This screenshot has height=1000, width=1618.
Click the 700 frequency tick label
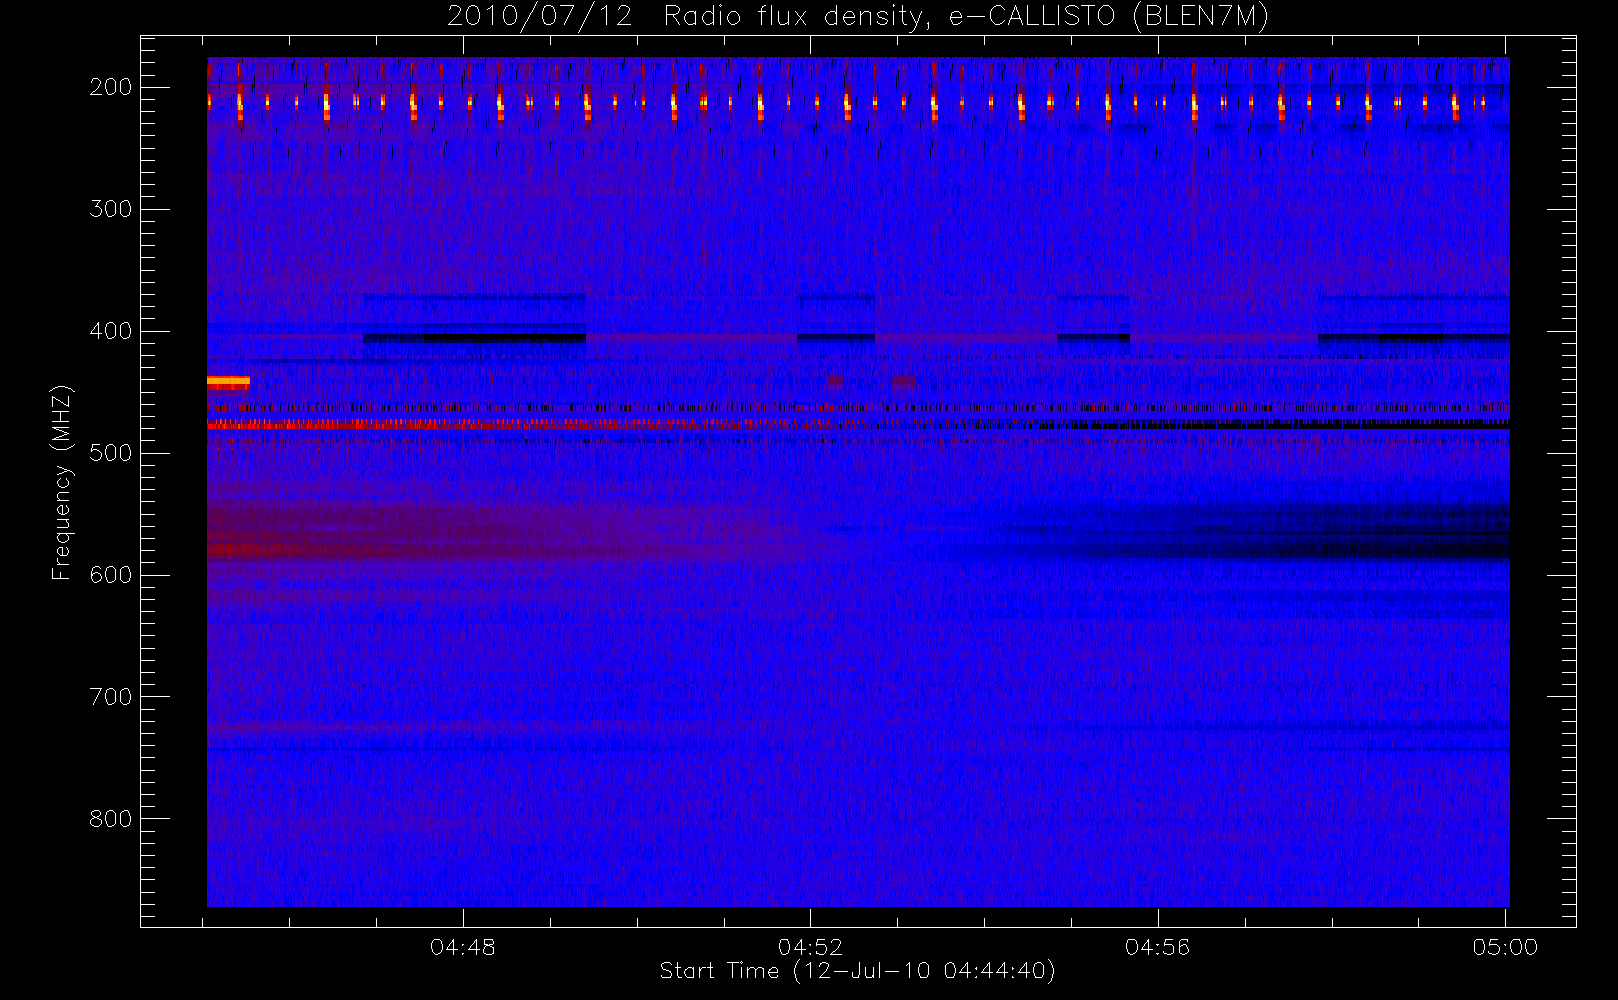click(111, 697)
